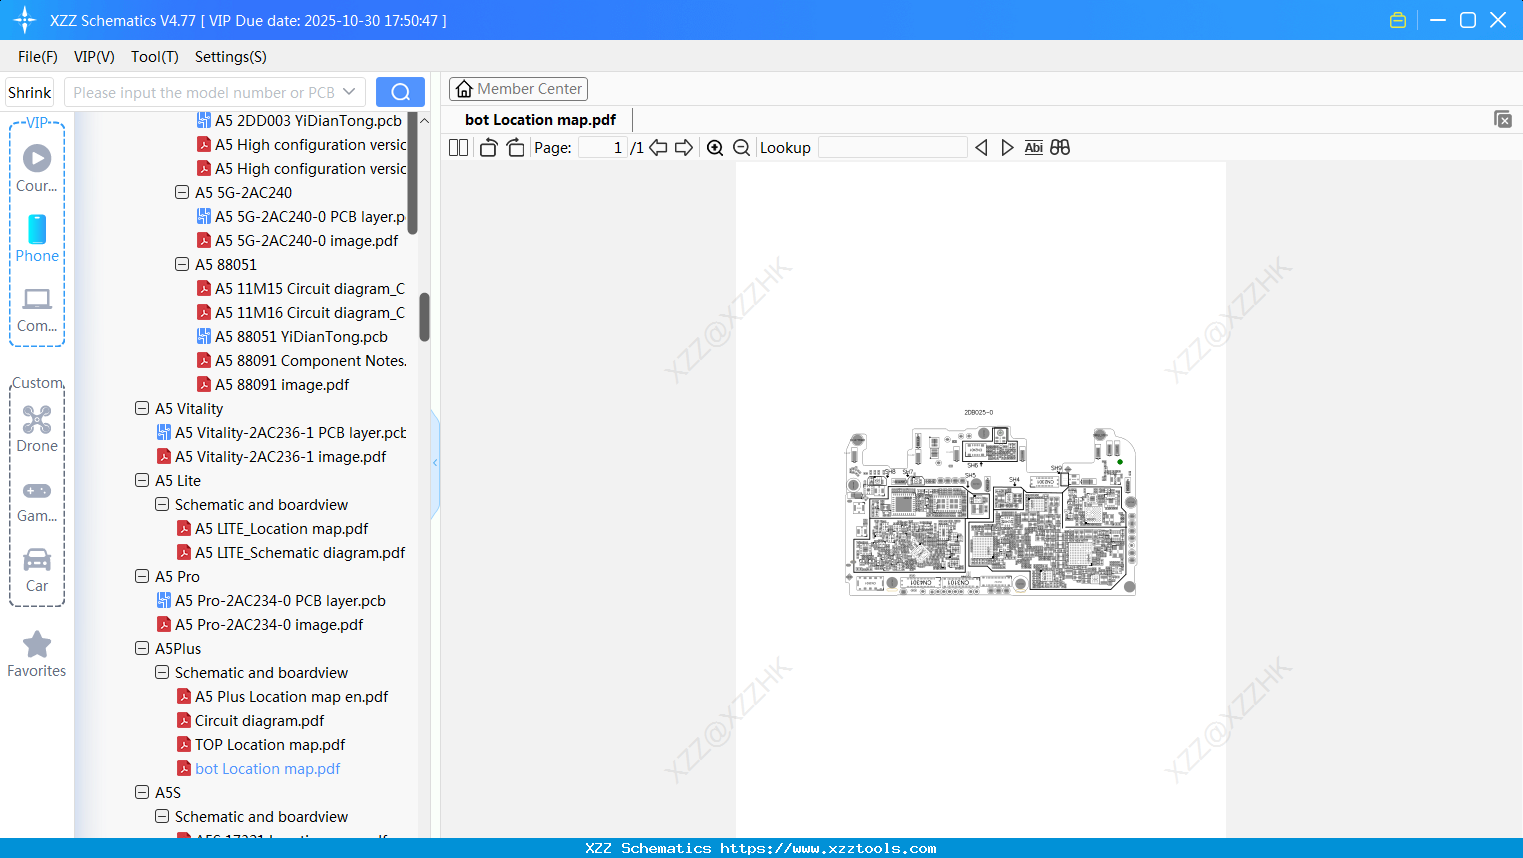Open the Settings(S) menu
Image resolution: width=1523 pixels, height=858 pixels.
(x=231, y=57)
